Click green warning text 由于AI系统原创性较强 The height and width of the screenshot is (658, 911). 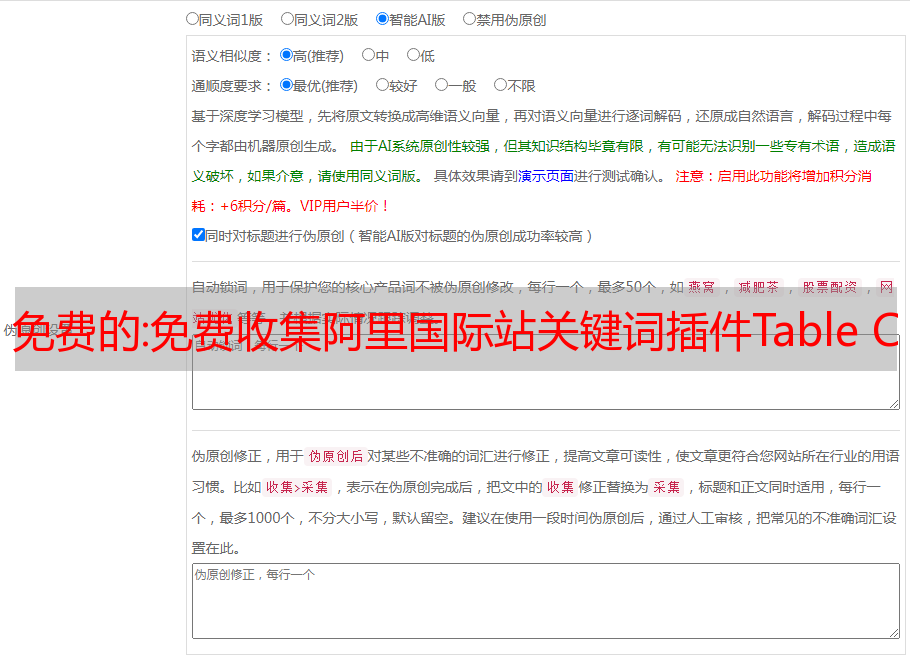tap(419, 146)
